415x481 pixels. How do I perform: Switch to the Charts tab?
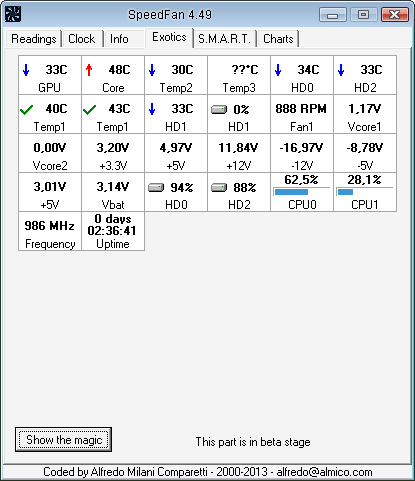coord(278,39)
